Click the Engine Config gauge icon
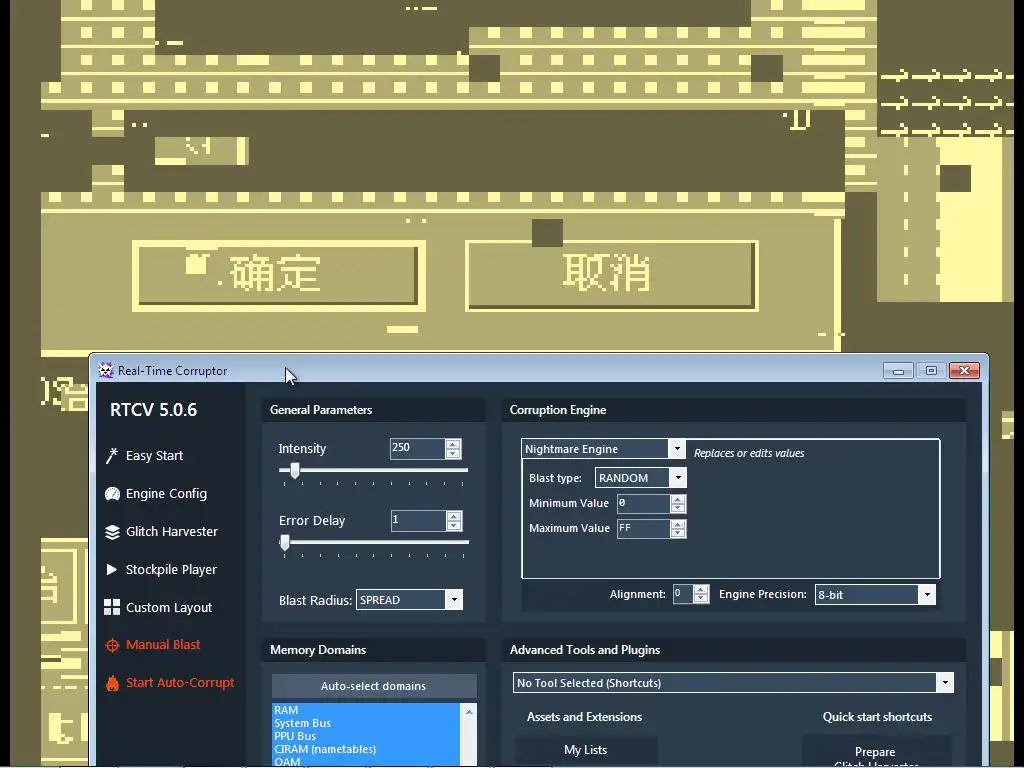Viewport: 1024px width, 768px height. point(112,494)
